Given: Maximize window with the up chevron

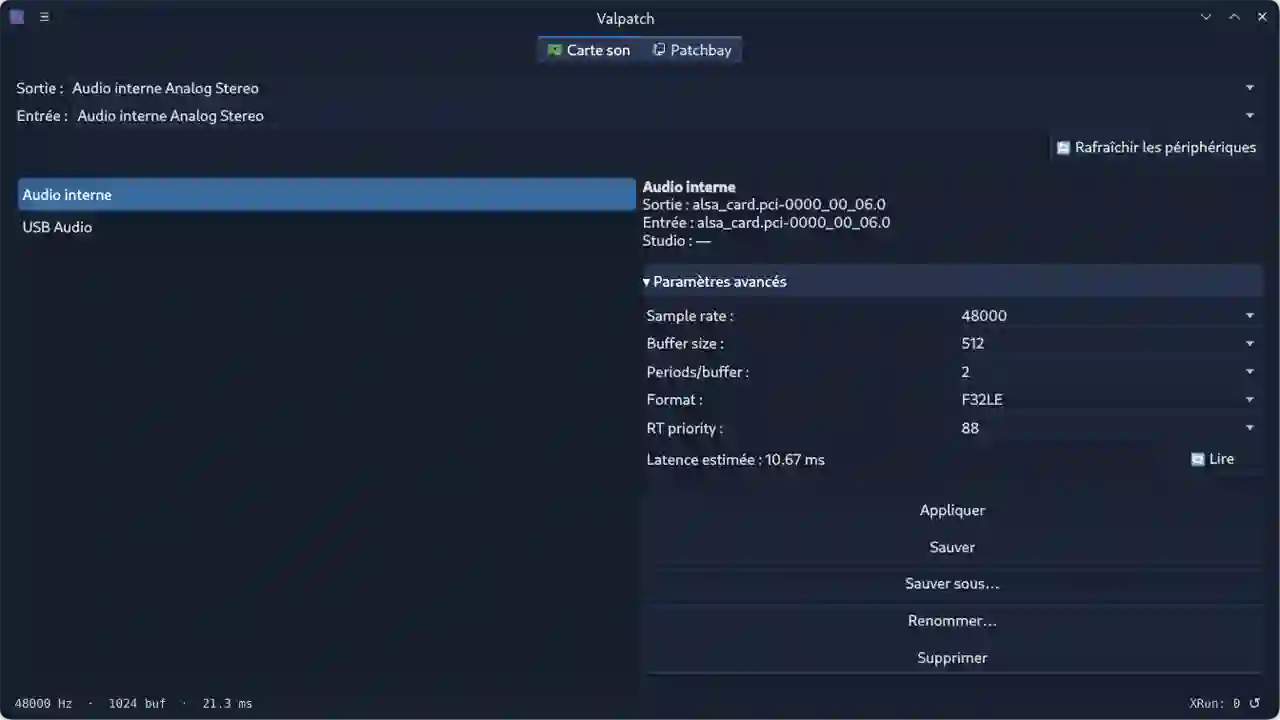Looking at the screenshot, I should click(1234, 17).
